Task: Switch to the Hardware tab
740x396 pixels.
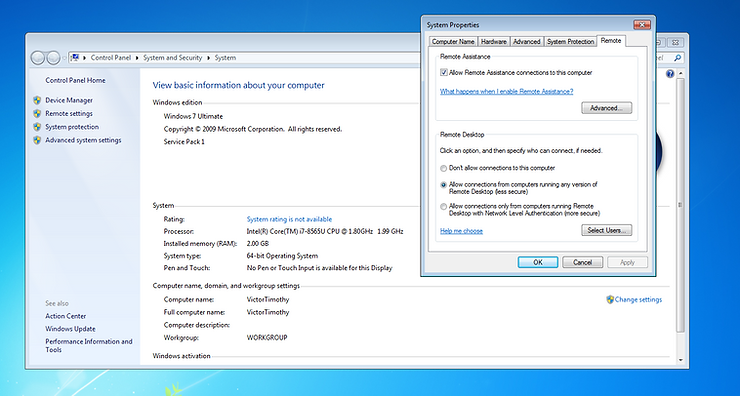Action: (x=493, y=42)
